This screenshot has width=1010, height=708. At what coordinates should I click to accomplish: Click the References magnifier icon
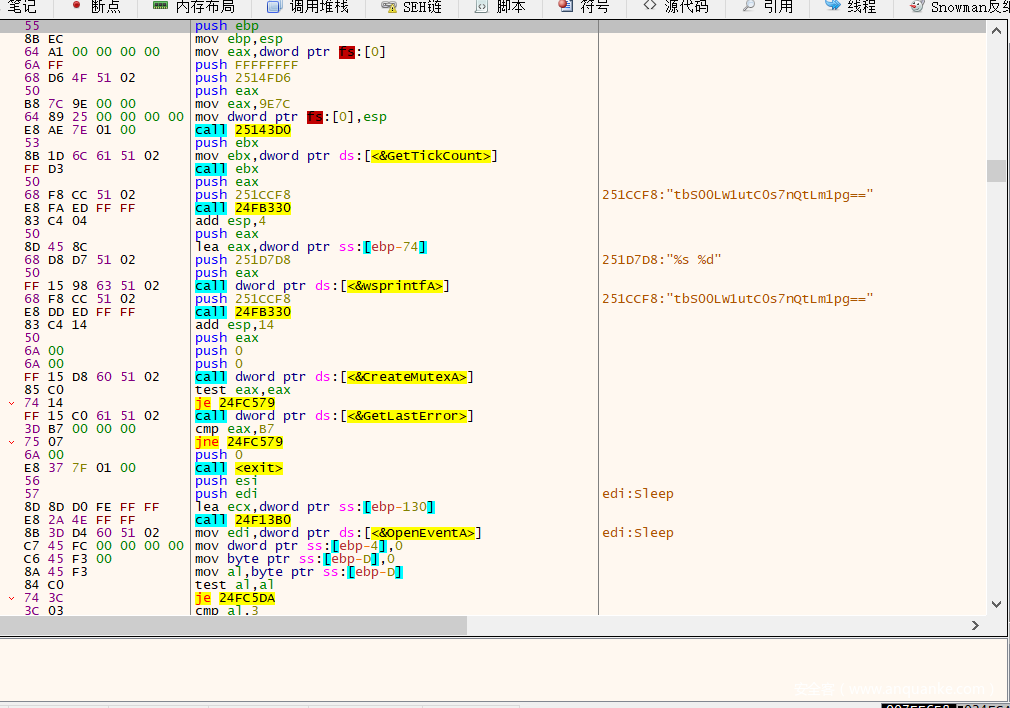coord(749,6)
